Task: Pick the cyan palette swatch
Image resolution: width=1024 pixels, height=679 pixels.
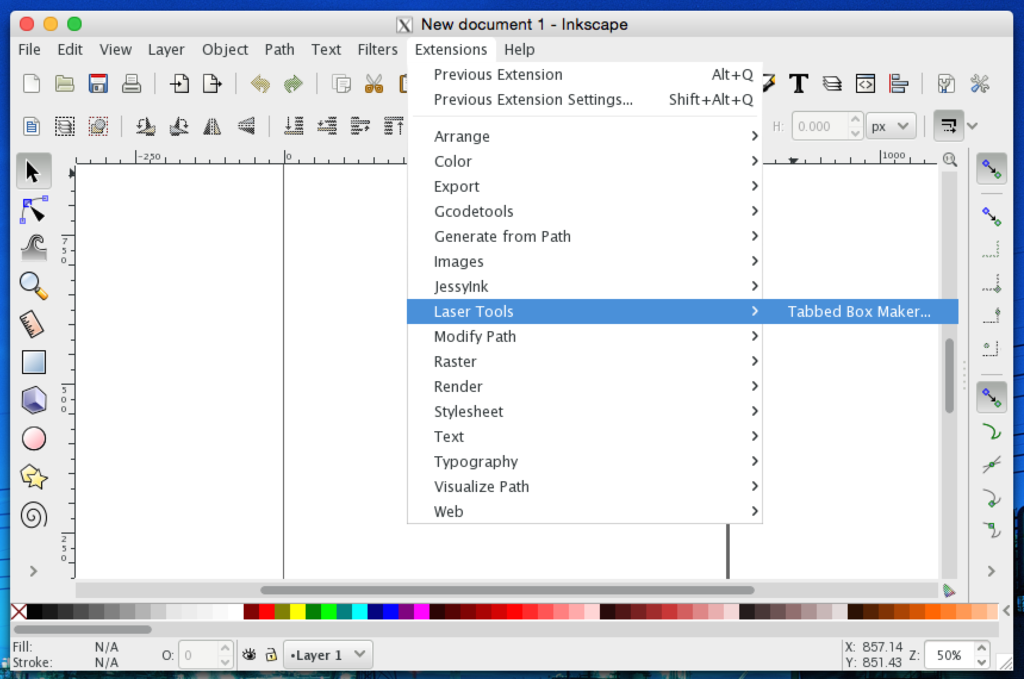Action: 359,612
